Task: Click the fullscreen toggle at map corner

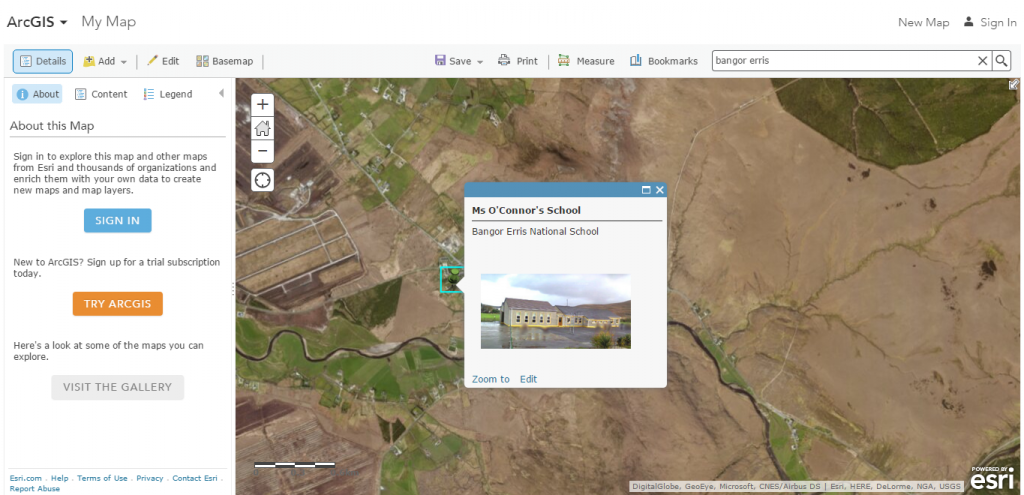Action: tap(1014, 84)
